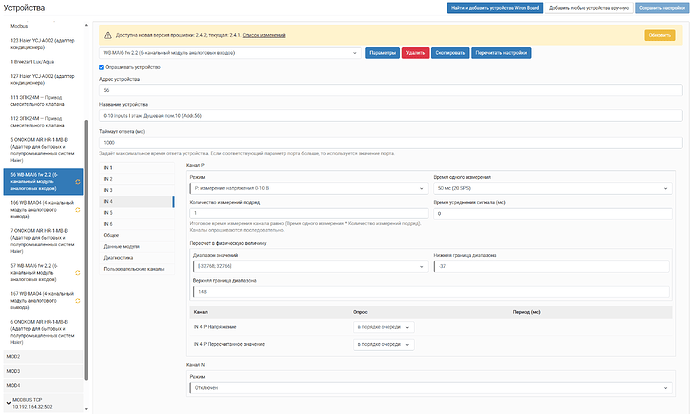Click the 'Скопировать' button
Image resolution: width=690 pixels, height=414 pixels.
(450, 53)
